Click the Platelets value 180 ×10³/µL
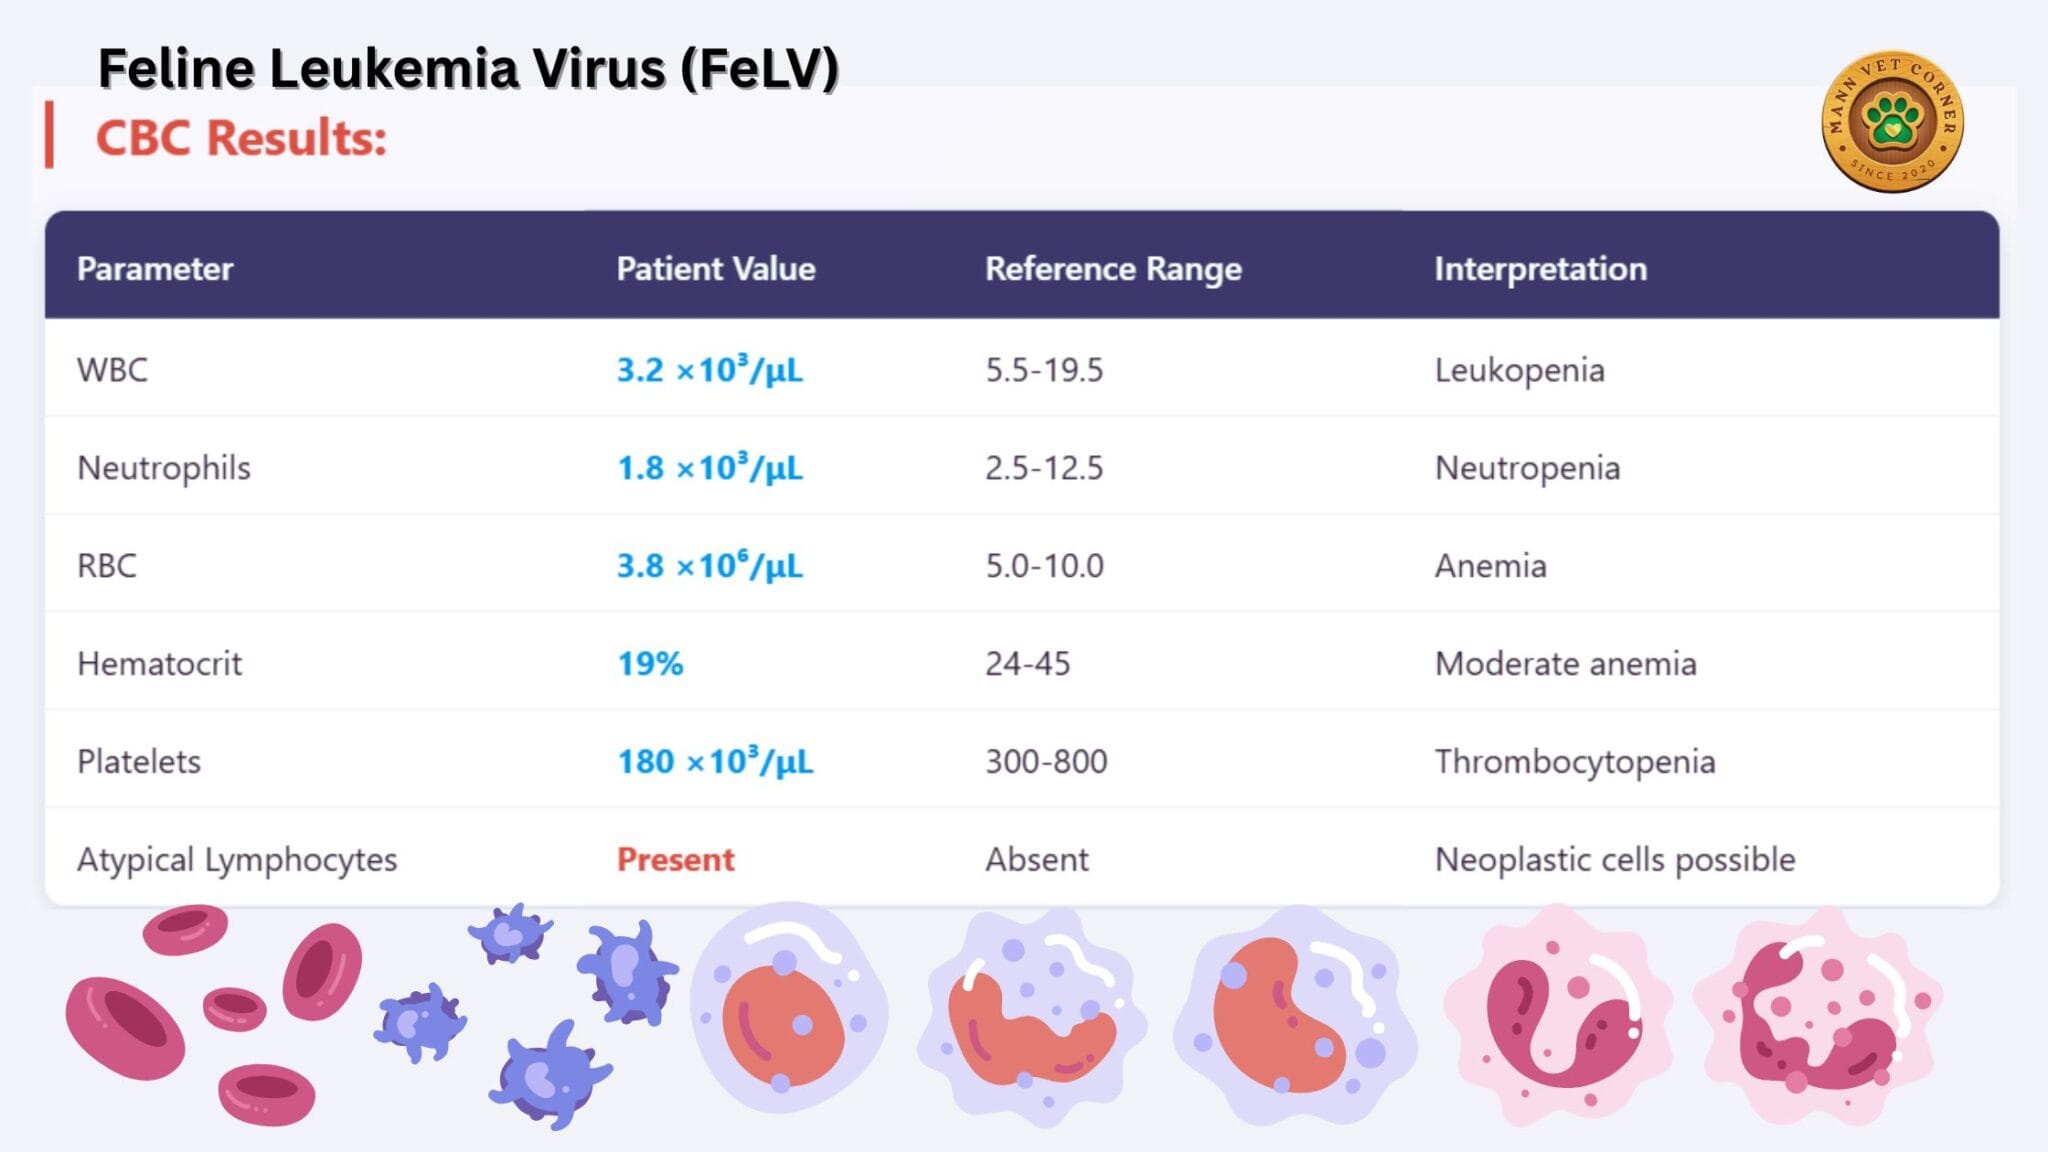The height and width of the screenshot is (1152, 2048). pos(714,761)
